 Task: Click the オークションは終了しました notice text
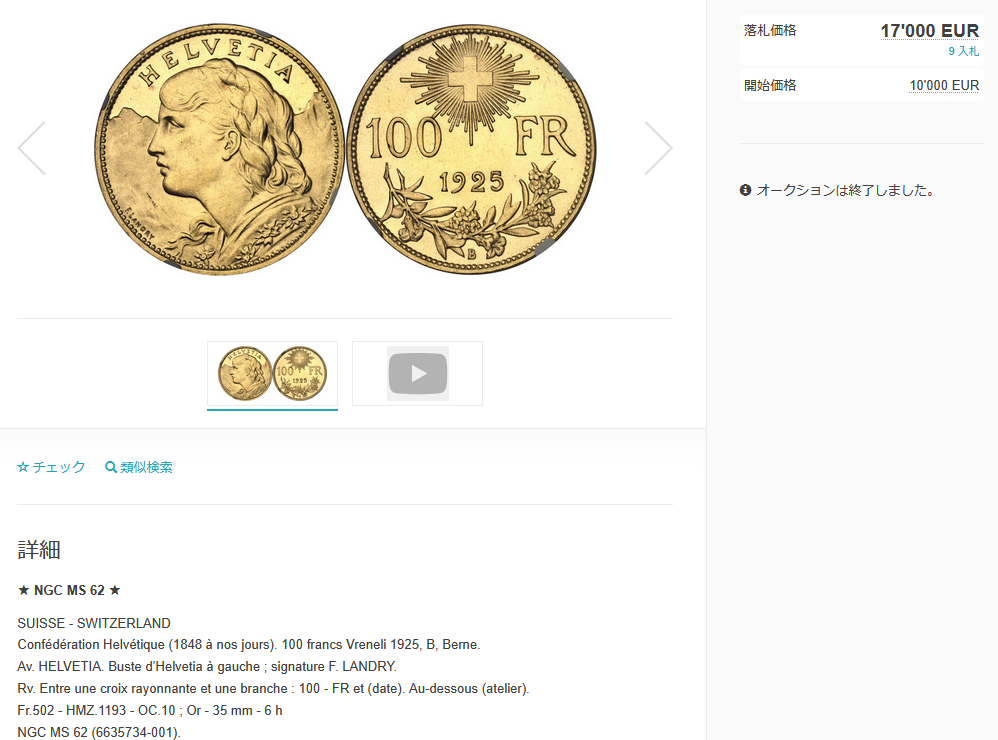pos(845,190)
